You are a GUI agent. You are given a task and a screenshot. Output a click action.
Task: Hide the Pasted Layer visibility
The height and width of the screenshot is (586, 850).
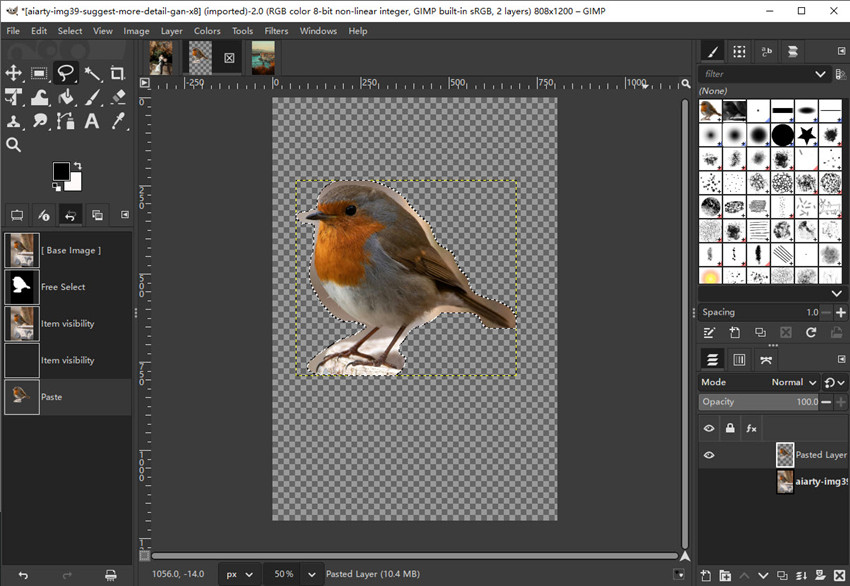pos(708,454)
